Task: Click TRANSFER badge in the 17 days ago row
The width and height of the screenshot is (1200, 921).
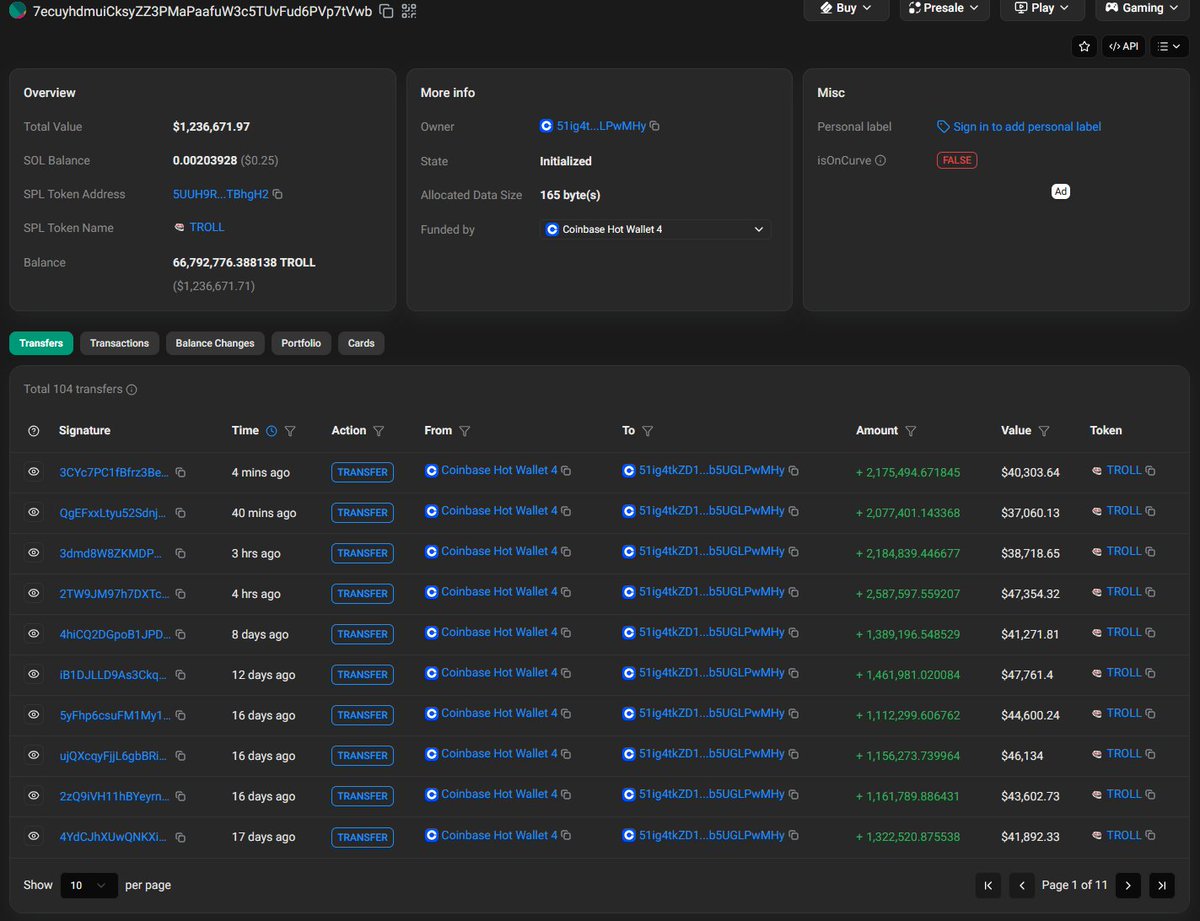Action: (362, 837)
